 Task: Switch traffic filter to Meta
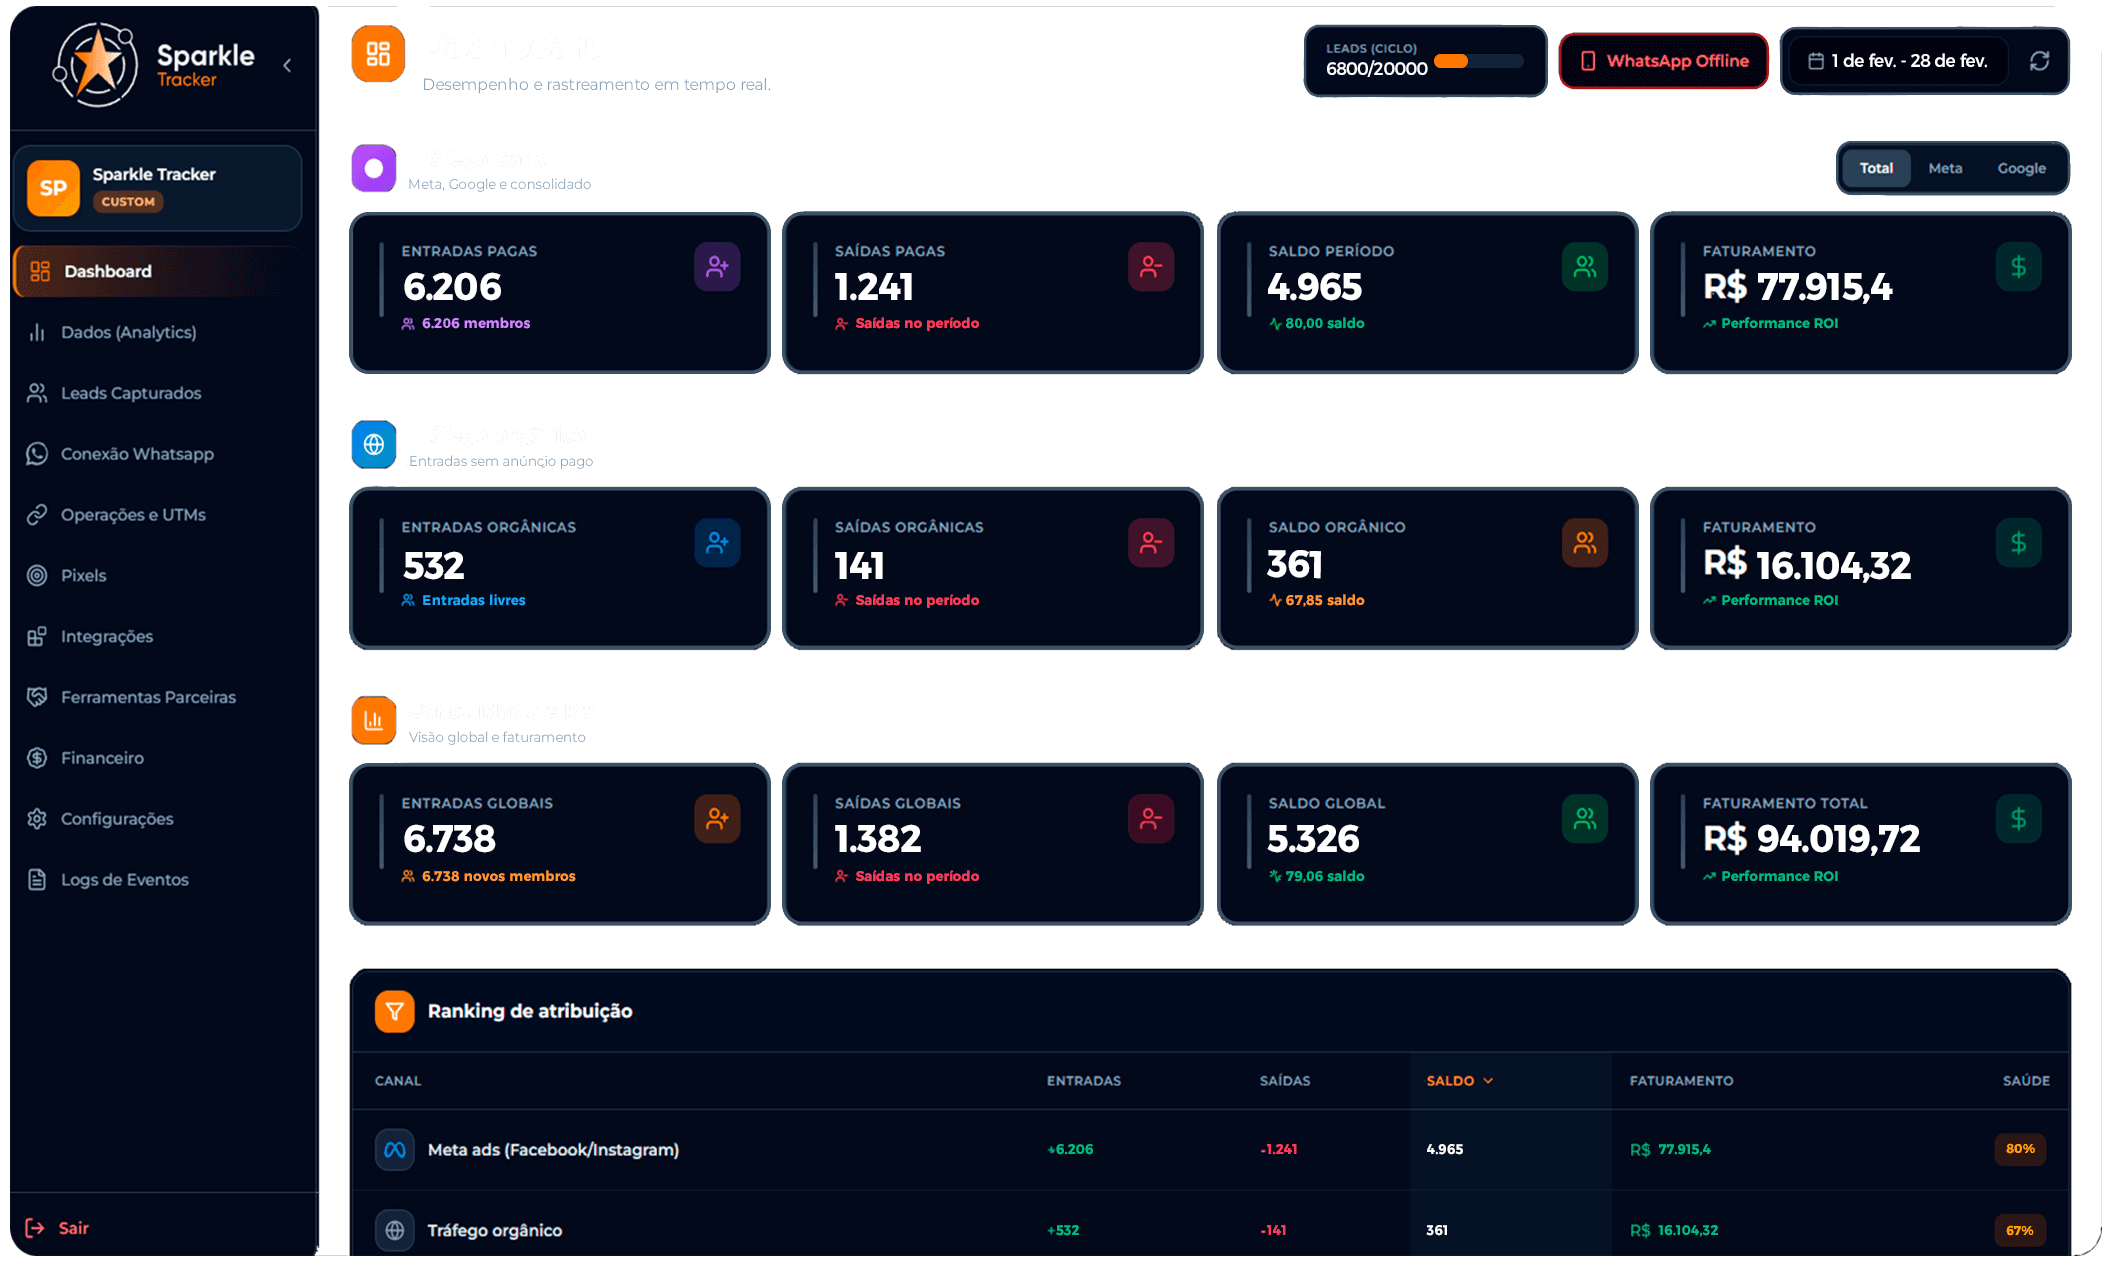coord(1945,168)
